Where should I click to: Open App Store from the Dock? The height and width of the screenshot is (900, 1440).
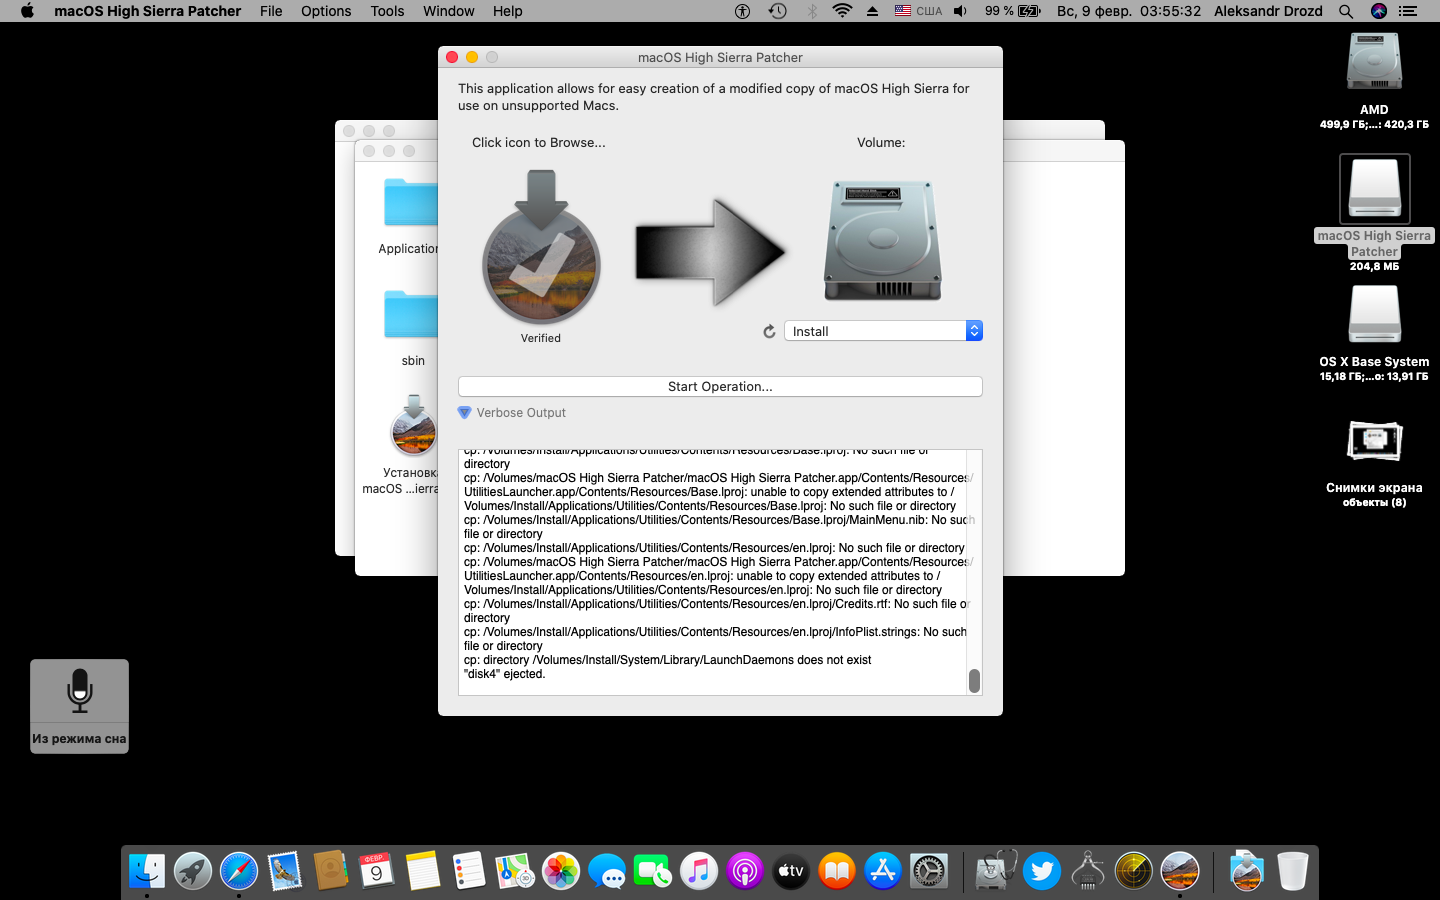click(883, 871)
